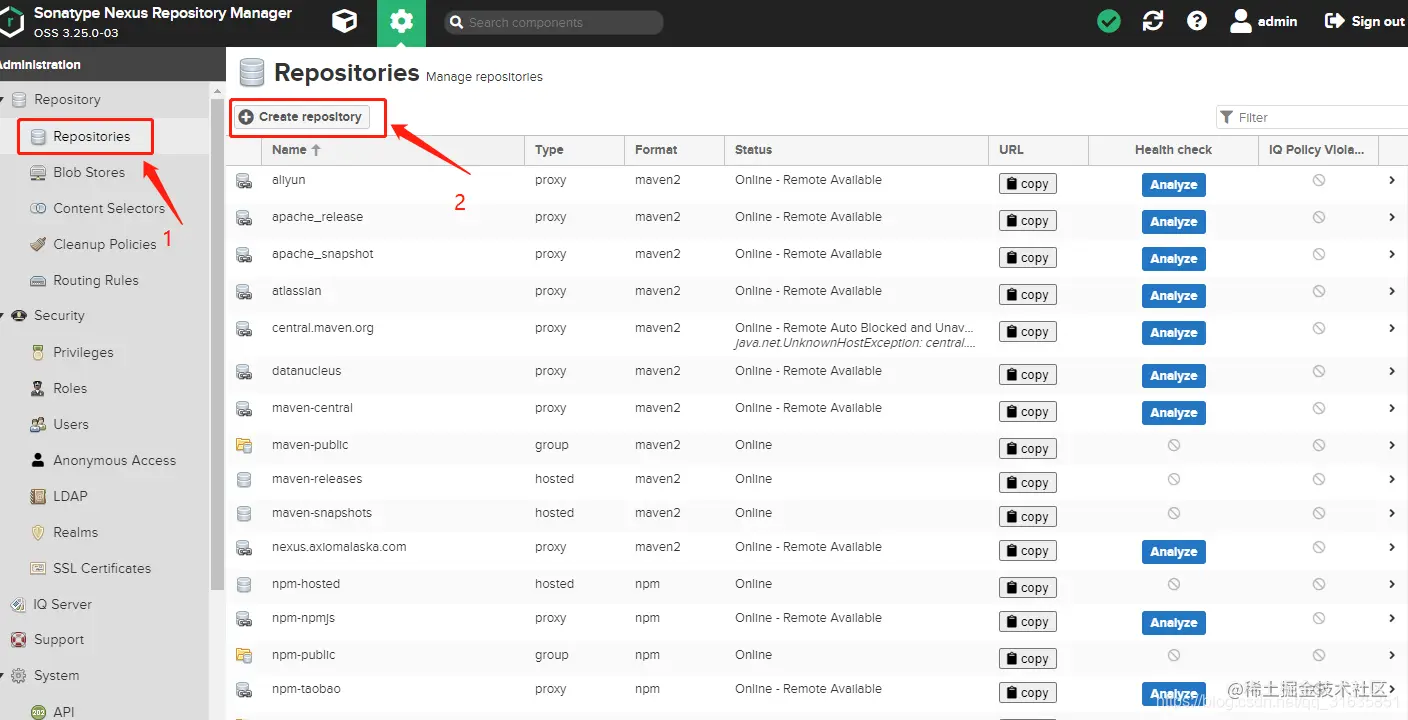Focus the Filter input box
The image size is (1408, 720).
point(1313,117)
